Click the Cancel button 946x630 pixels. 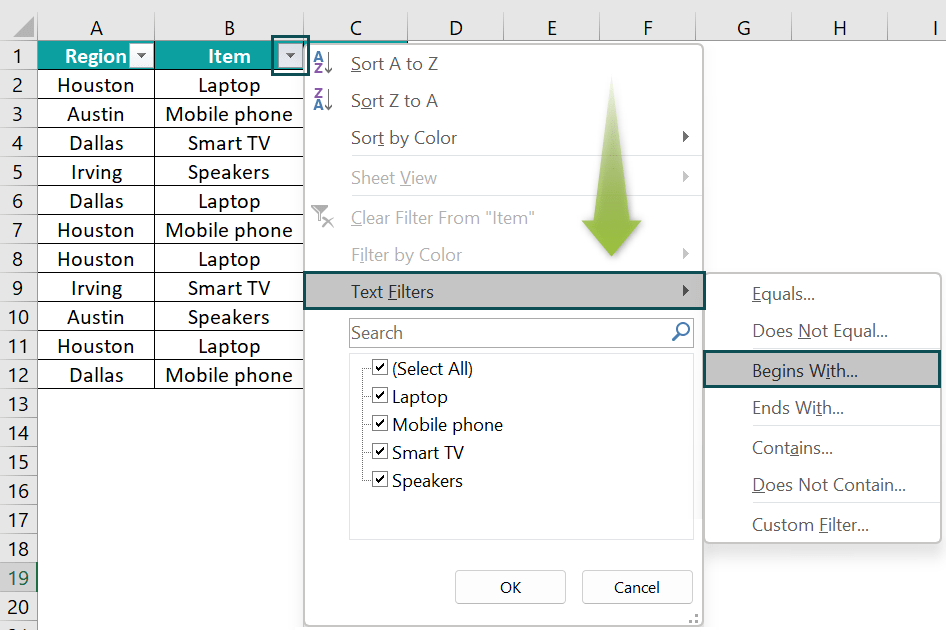click(637, 587)
